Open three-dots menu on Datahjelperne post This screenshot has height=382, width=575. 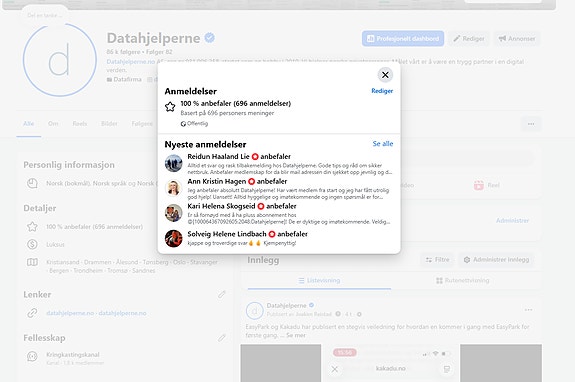point(528,310)
